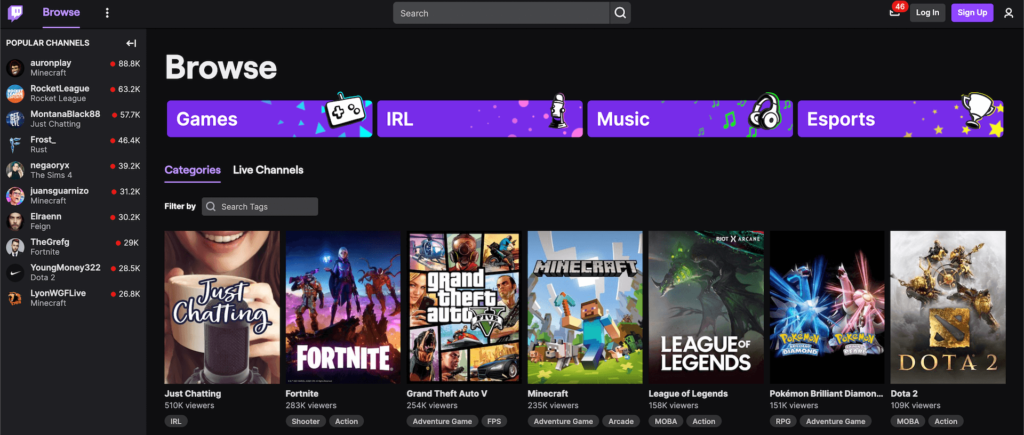Click the MOBA tag under Dota 2

point(908,421)
